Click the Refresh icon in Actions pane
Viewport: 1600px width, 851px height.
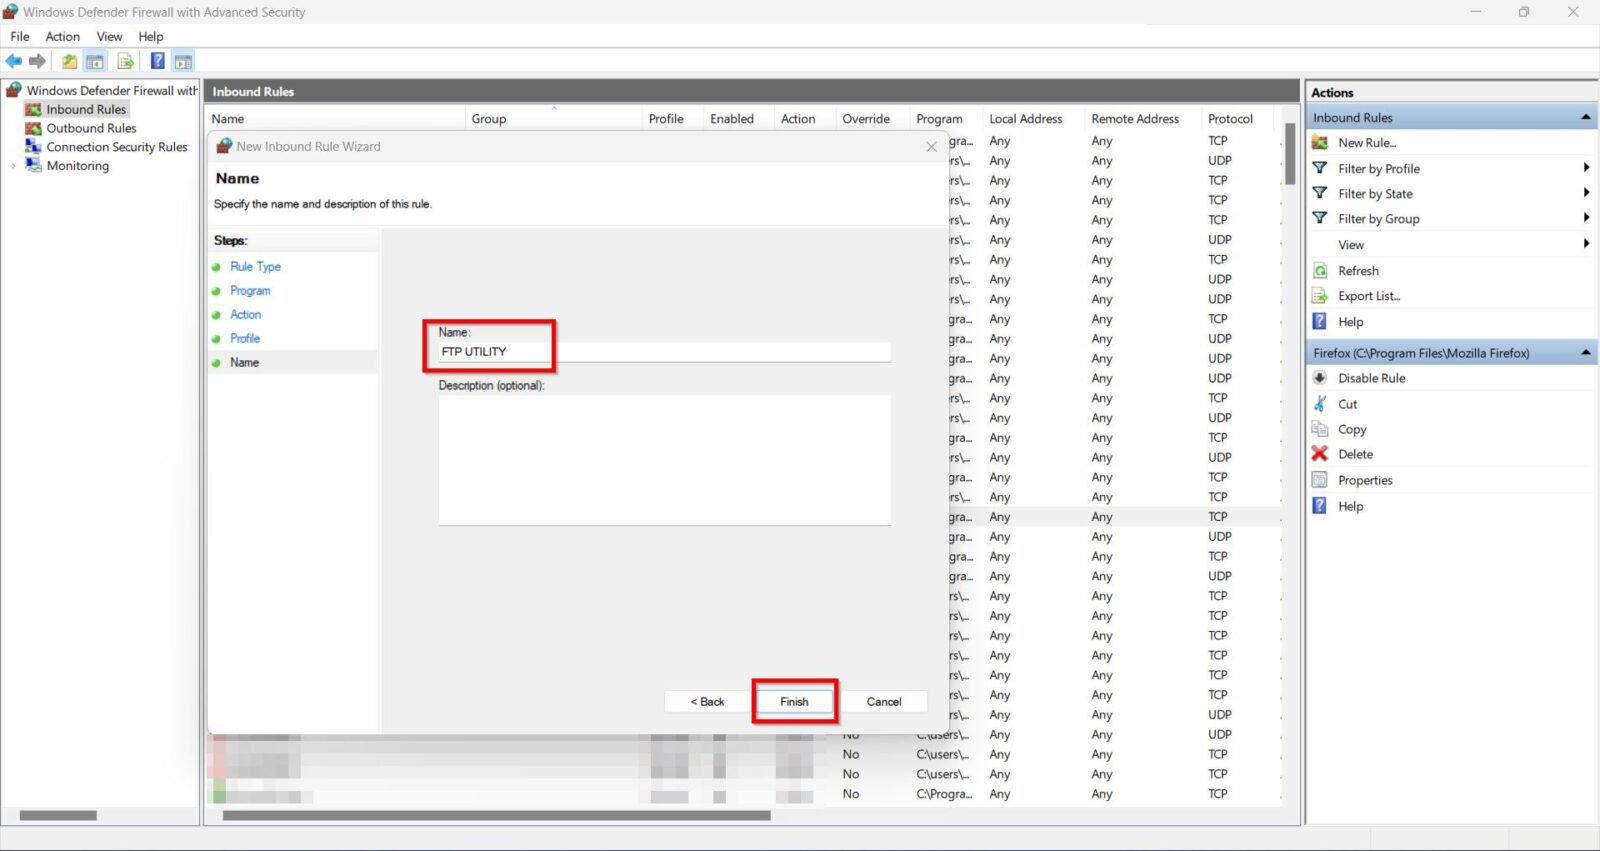(1320, 271)
